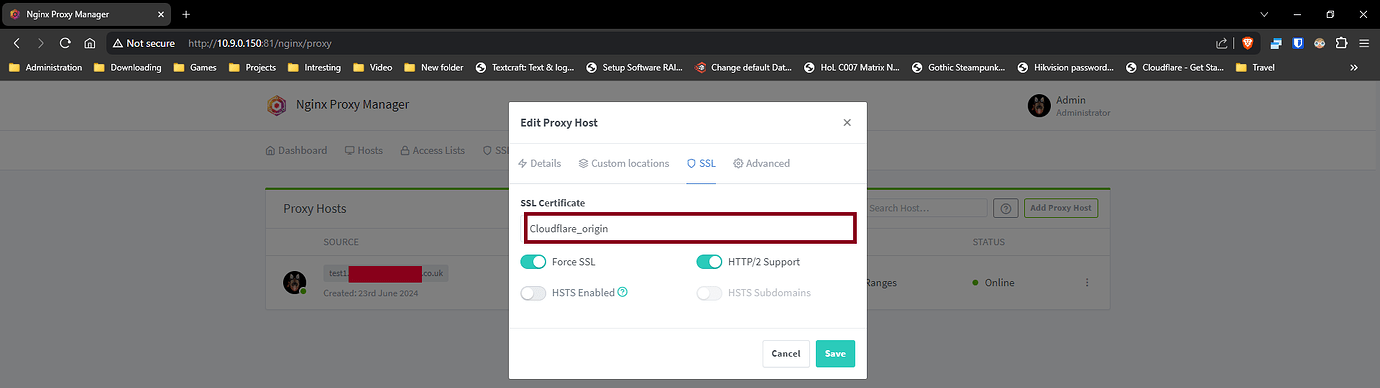The height and width of the screenshot is (388, 1380).
Task: Open the browser hamburger menu
Action: (1364, 43)
